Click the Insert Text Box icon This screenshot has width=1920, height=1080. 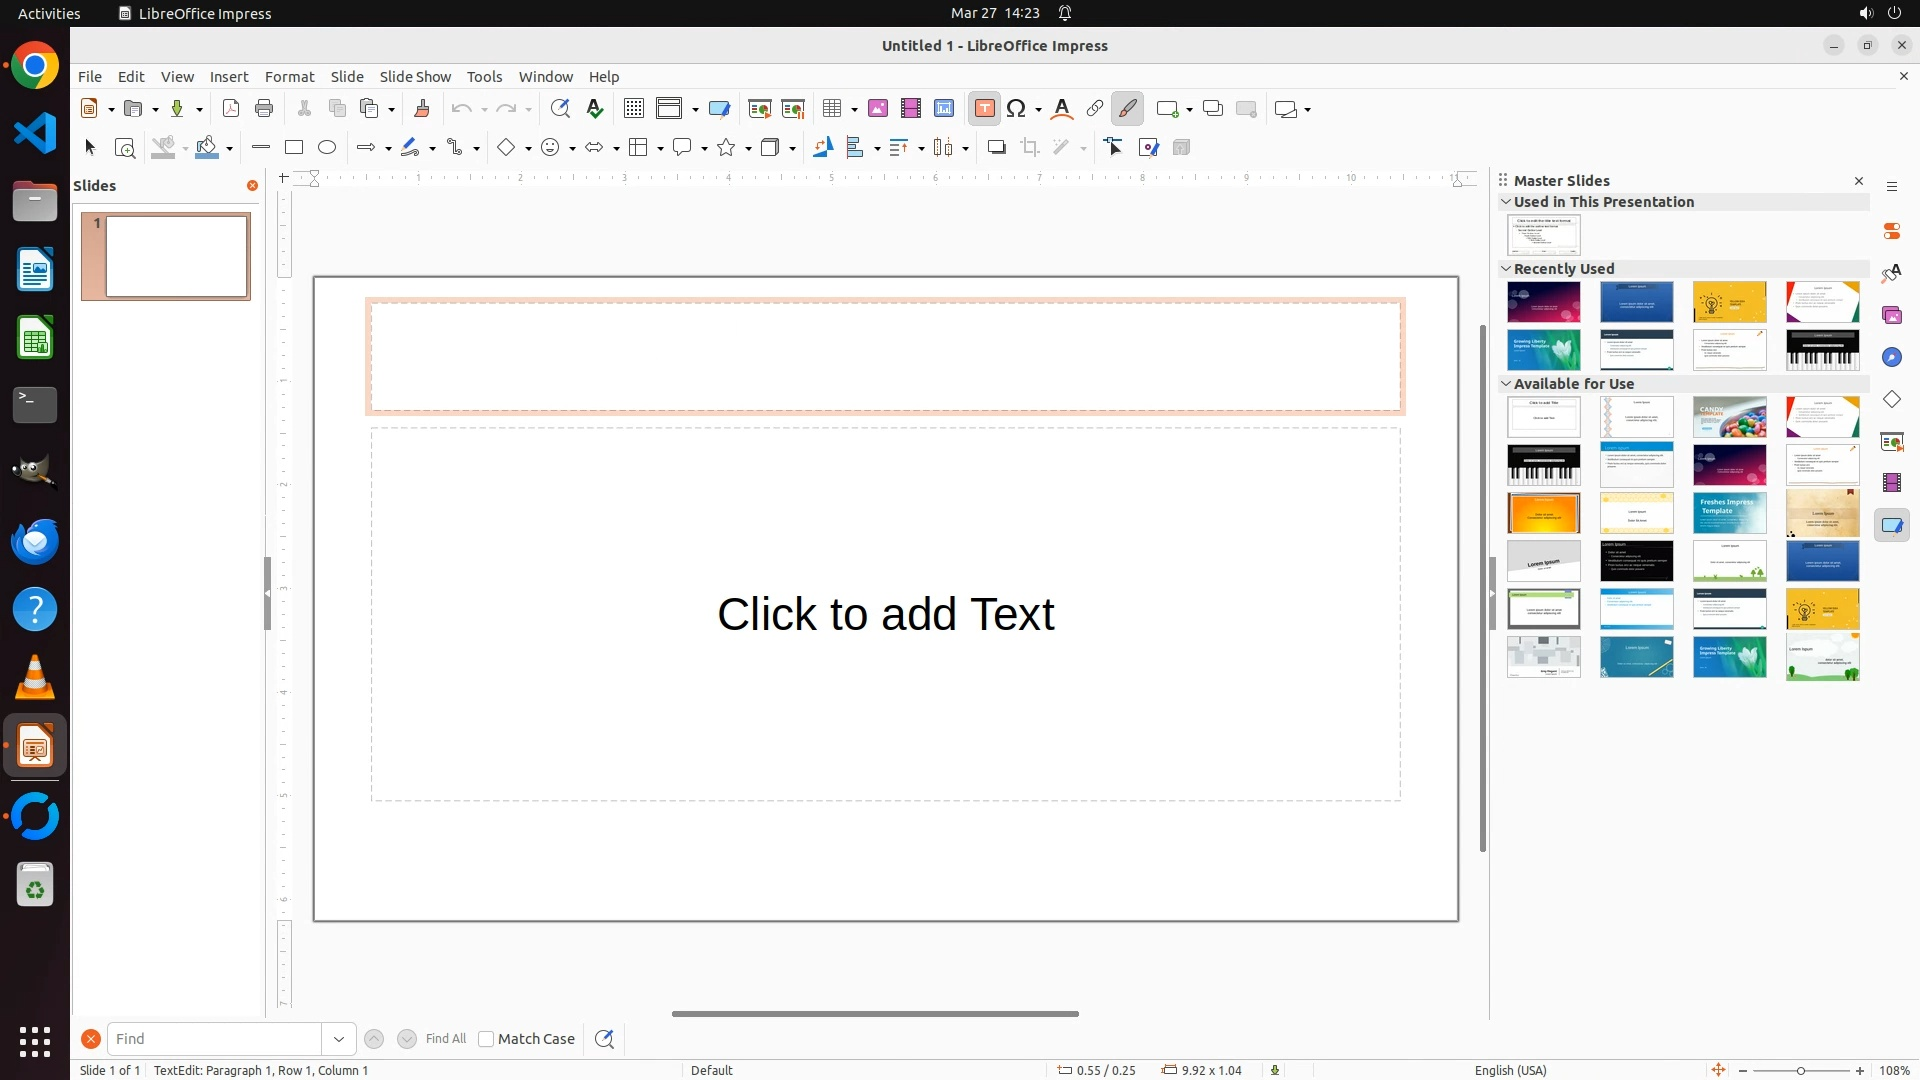click(x=984, y=109)
